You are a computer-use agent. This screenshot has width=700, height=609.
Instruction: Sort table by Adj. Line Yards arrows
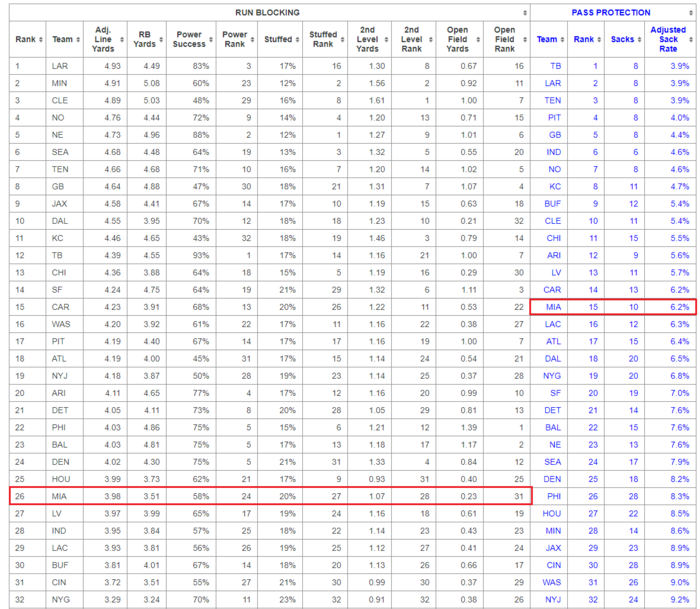click(x=122, y=39)
